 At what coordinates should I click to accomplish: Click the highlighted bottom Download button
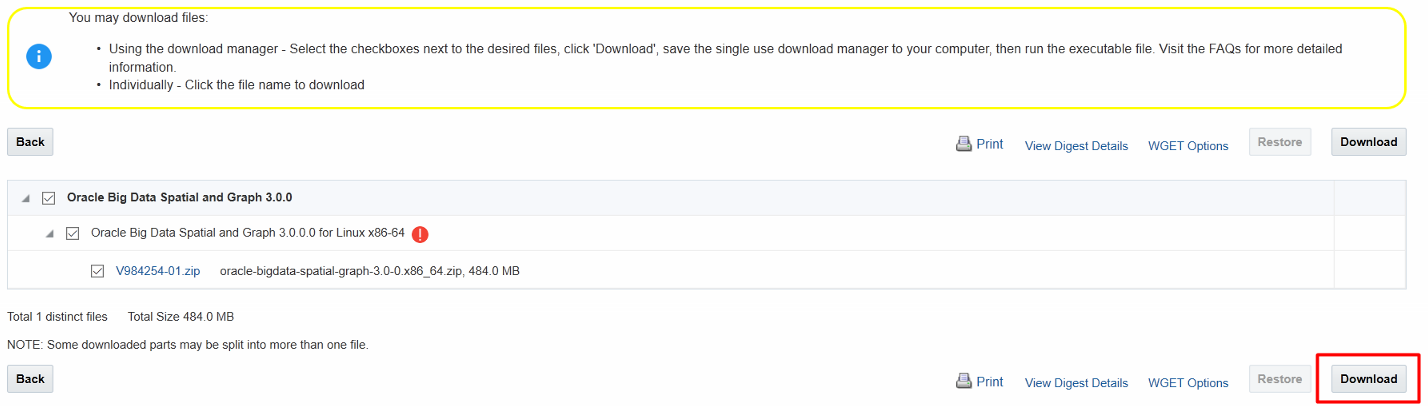[x=1368, y=379]
